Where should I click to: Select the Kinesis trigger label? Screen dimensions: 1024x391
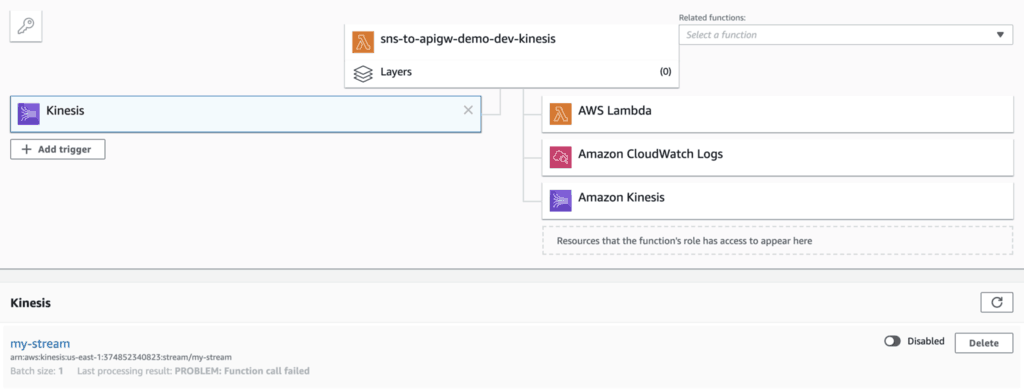[x=65, y=111]
